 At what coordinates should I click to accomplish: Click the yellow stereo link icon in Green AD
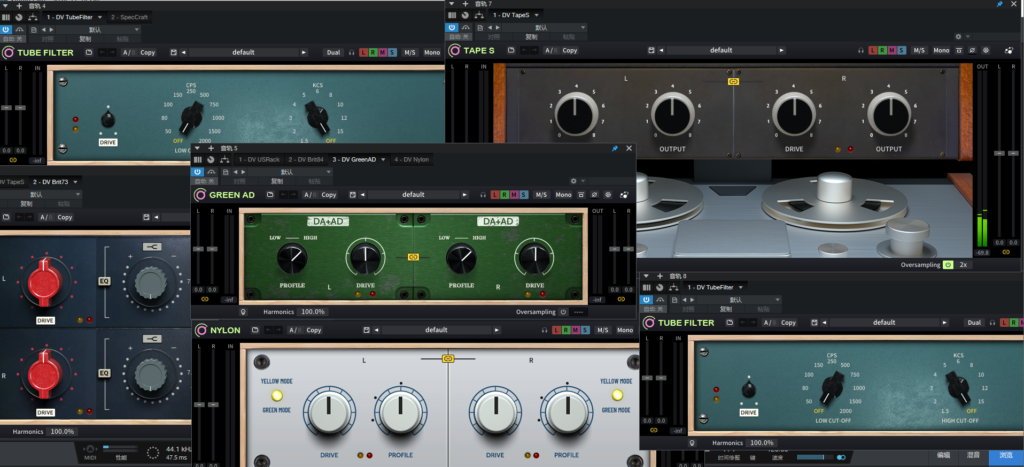click(x=414, y=256)
